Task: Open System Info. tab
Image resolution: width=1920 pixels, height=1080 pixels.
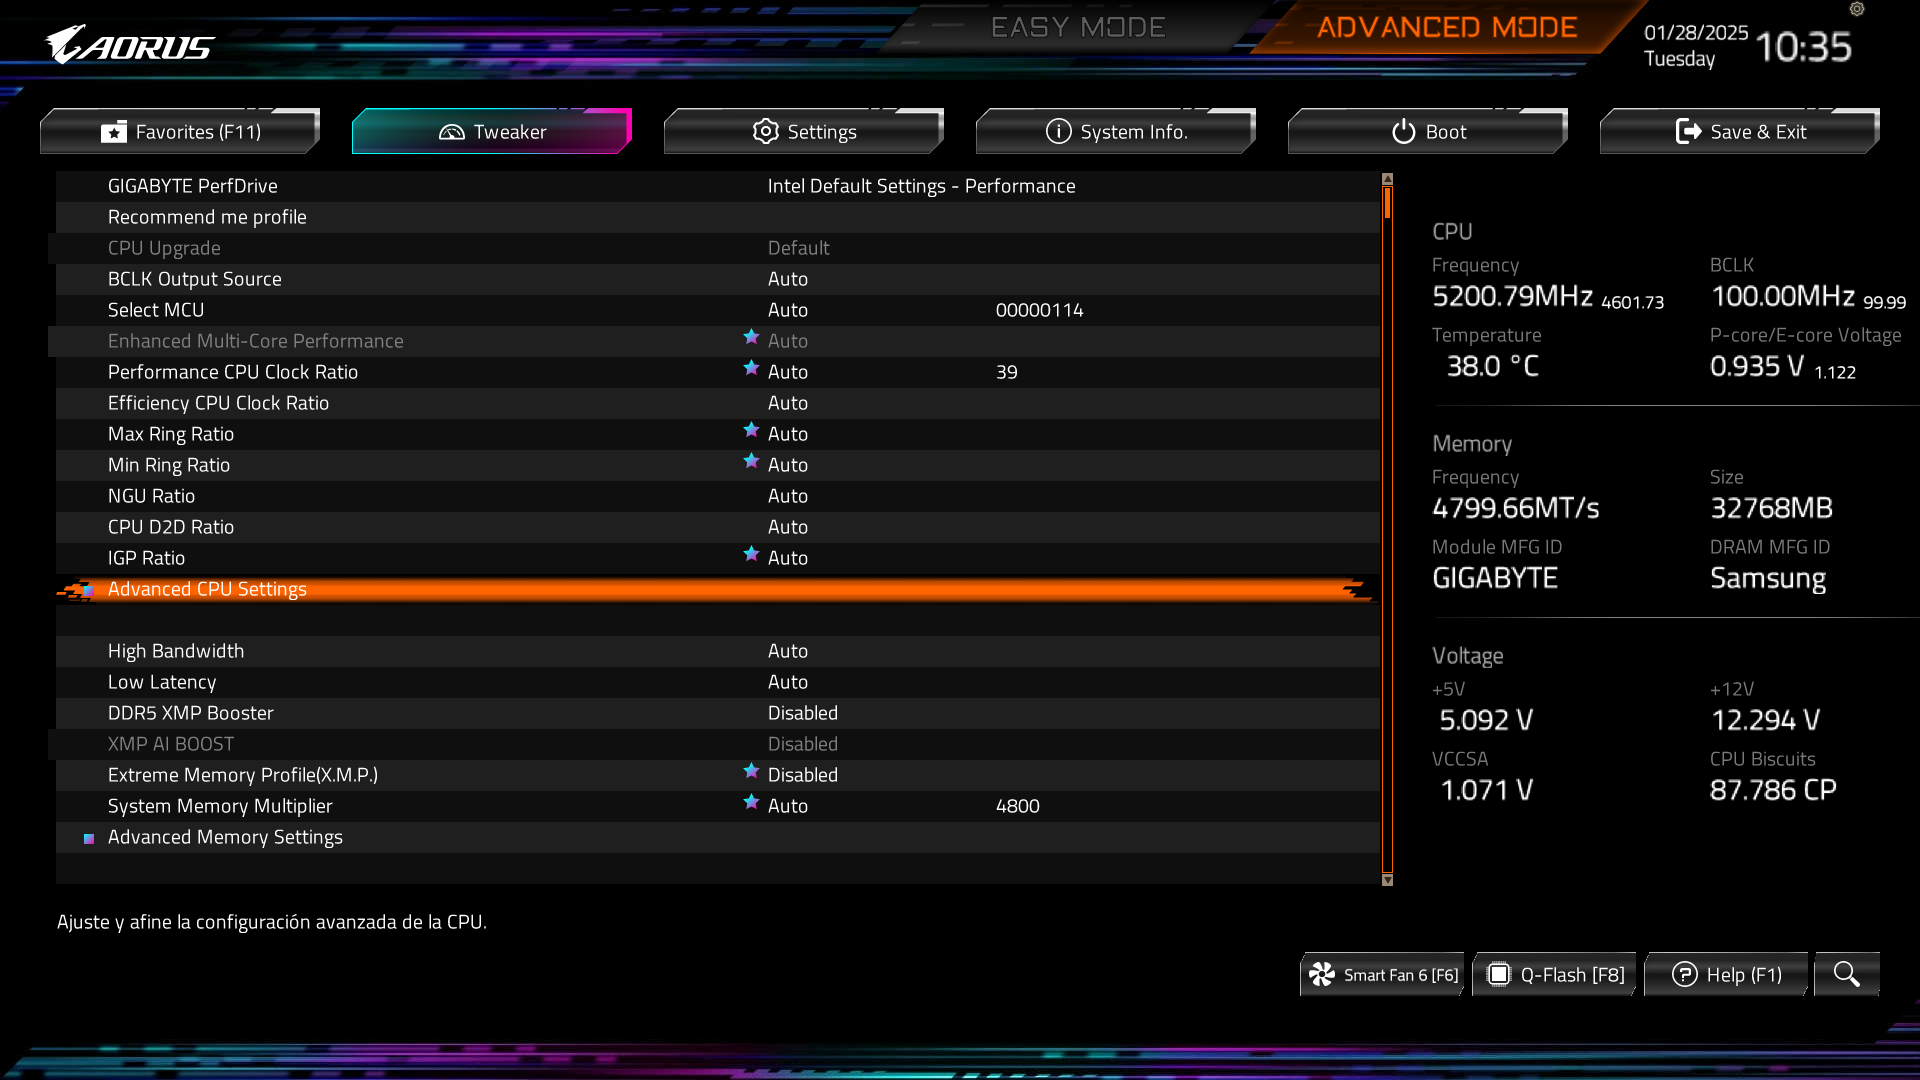Action: click(x=1116, y=131)
